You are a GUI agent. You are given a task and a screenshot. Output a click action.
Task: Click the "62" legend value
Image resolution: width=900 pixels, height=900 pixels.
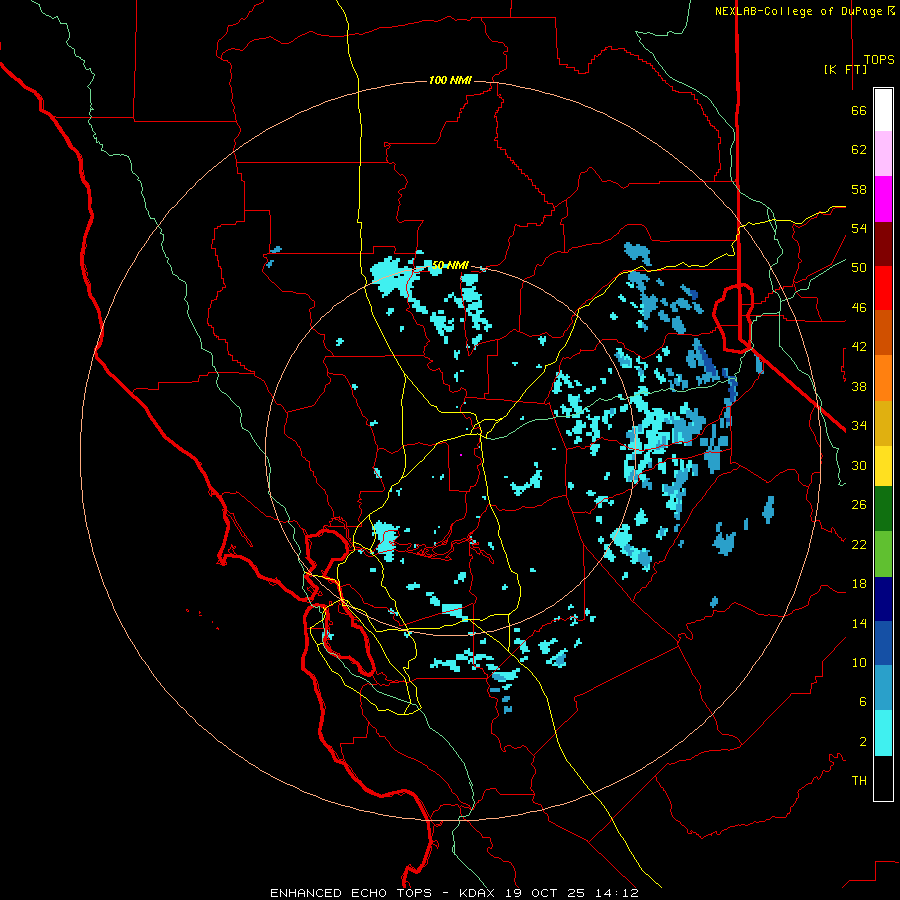coord(859,150)
